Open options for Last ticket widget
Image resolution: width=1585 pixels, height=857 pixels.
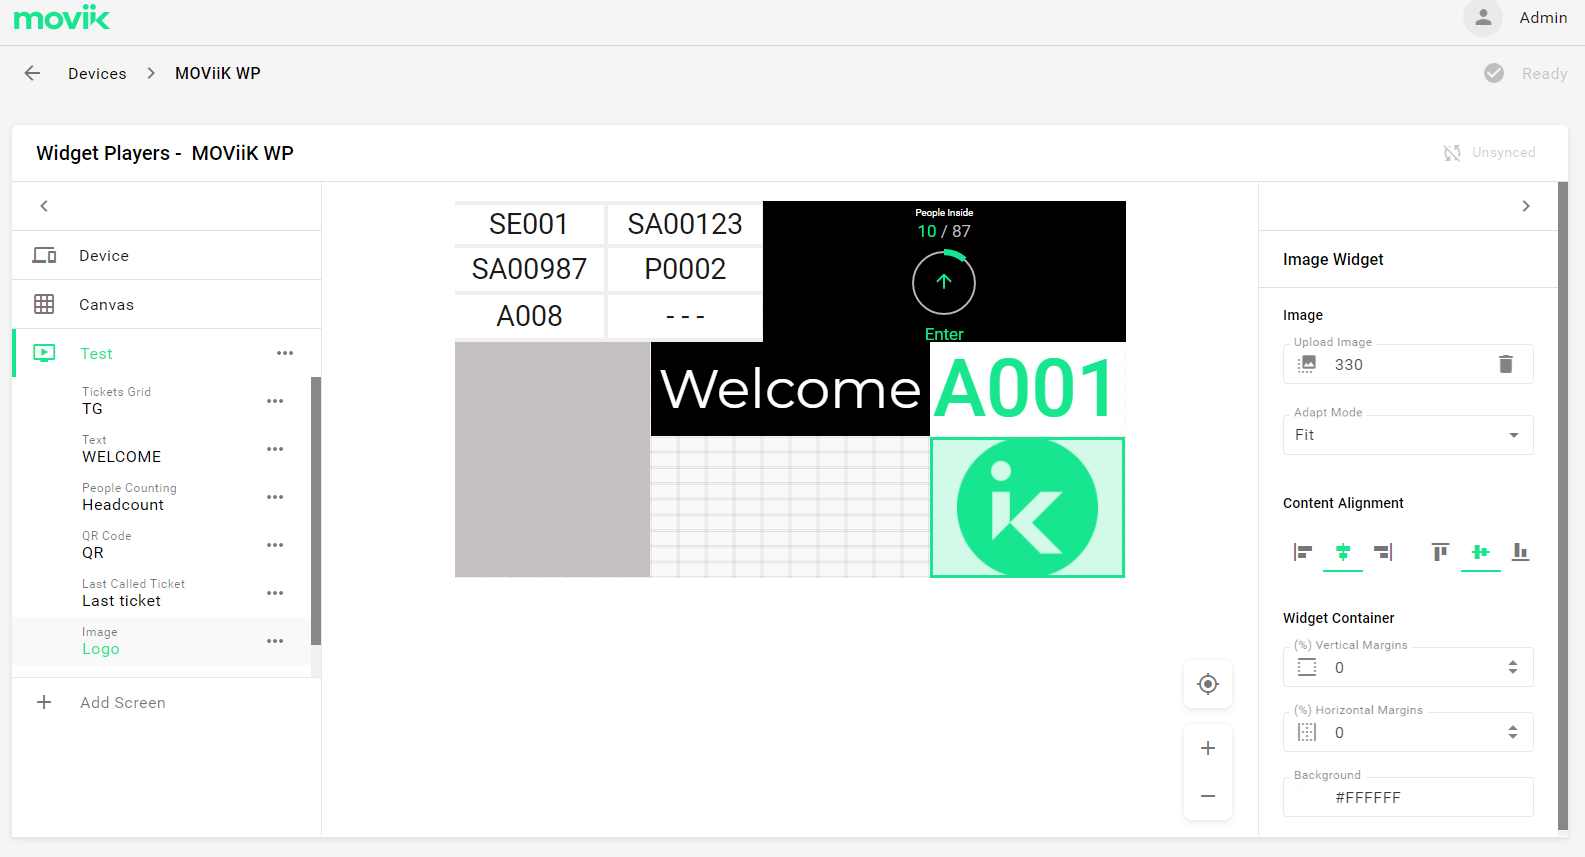click(275, 593)
